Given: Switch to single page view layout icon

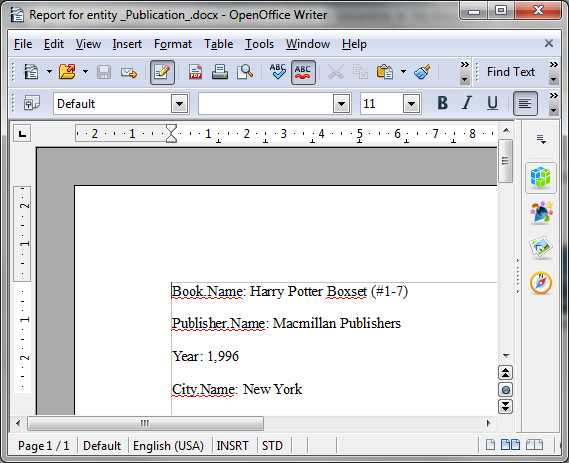Looking at the screenshot, I should 490,444.
